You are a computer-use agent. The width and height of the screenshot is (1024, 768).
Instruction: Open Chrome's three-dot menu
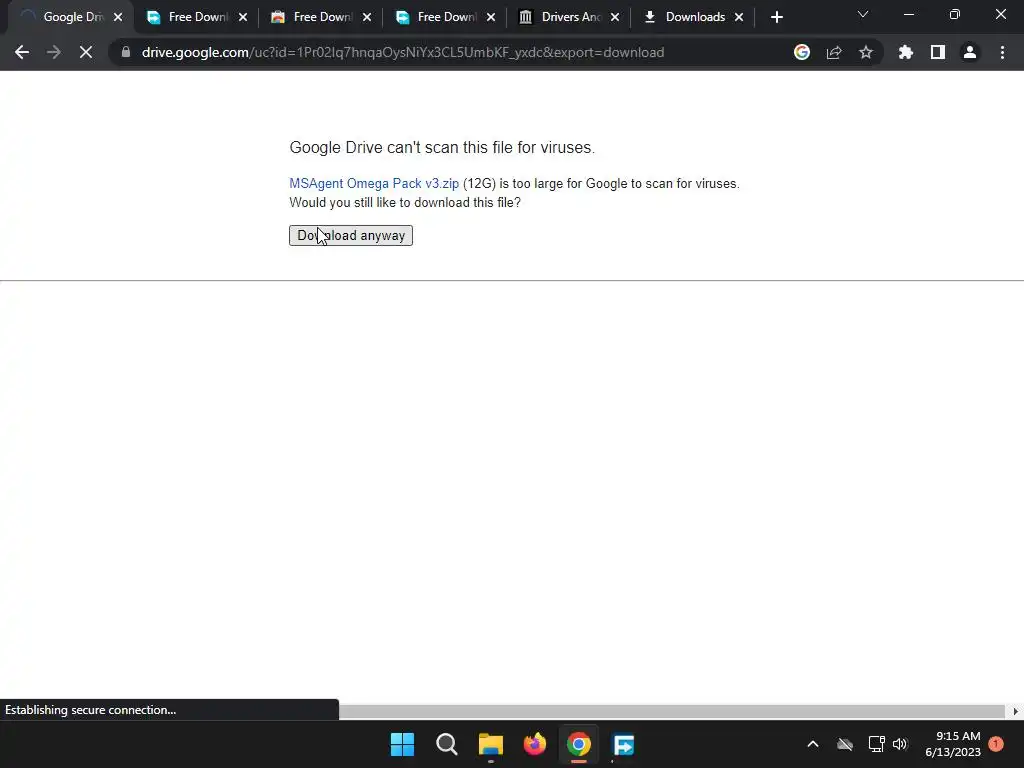pos(1002,52)
